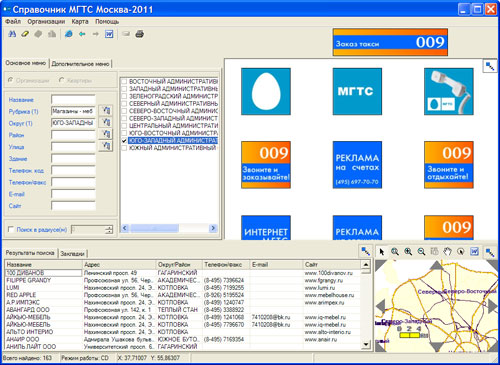Click the printer icon in toolbar
500x365 pixels.
(x=140, y=34)
